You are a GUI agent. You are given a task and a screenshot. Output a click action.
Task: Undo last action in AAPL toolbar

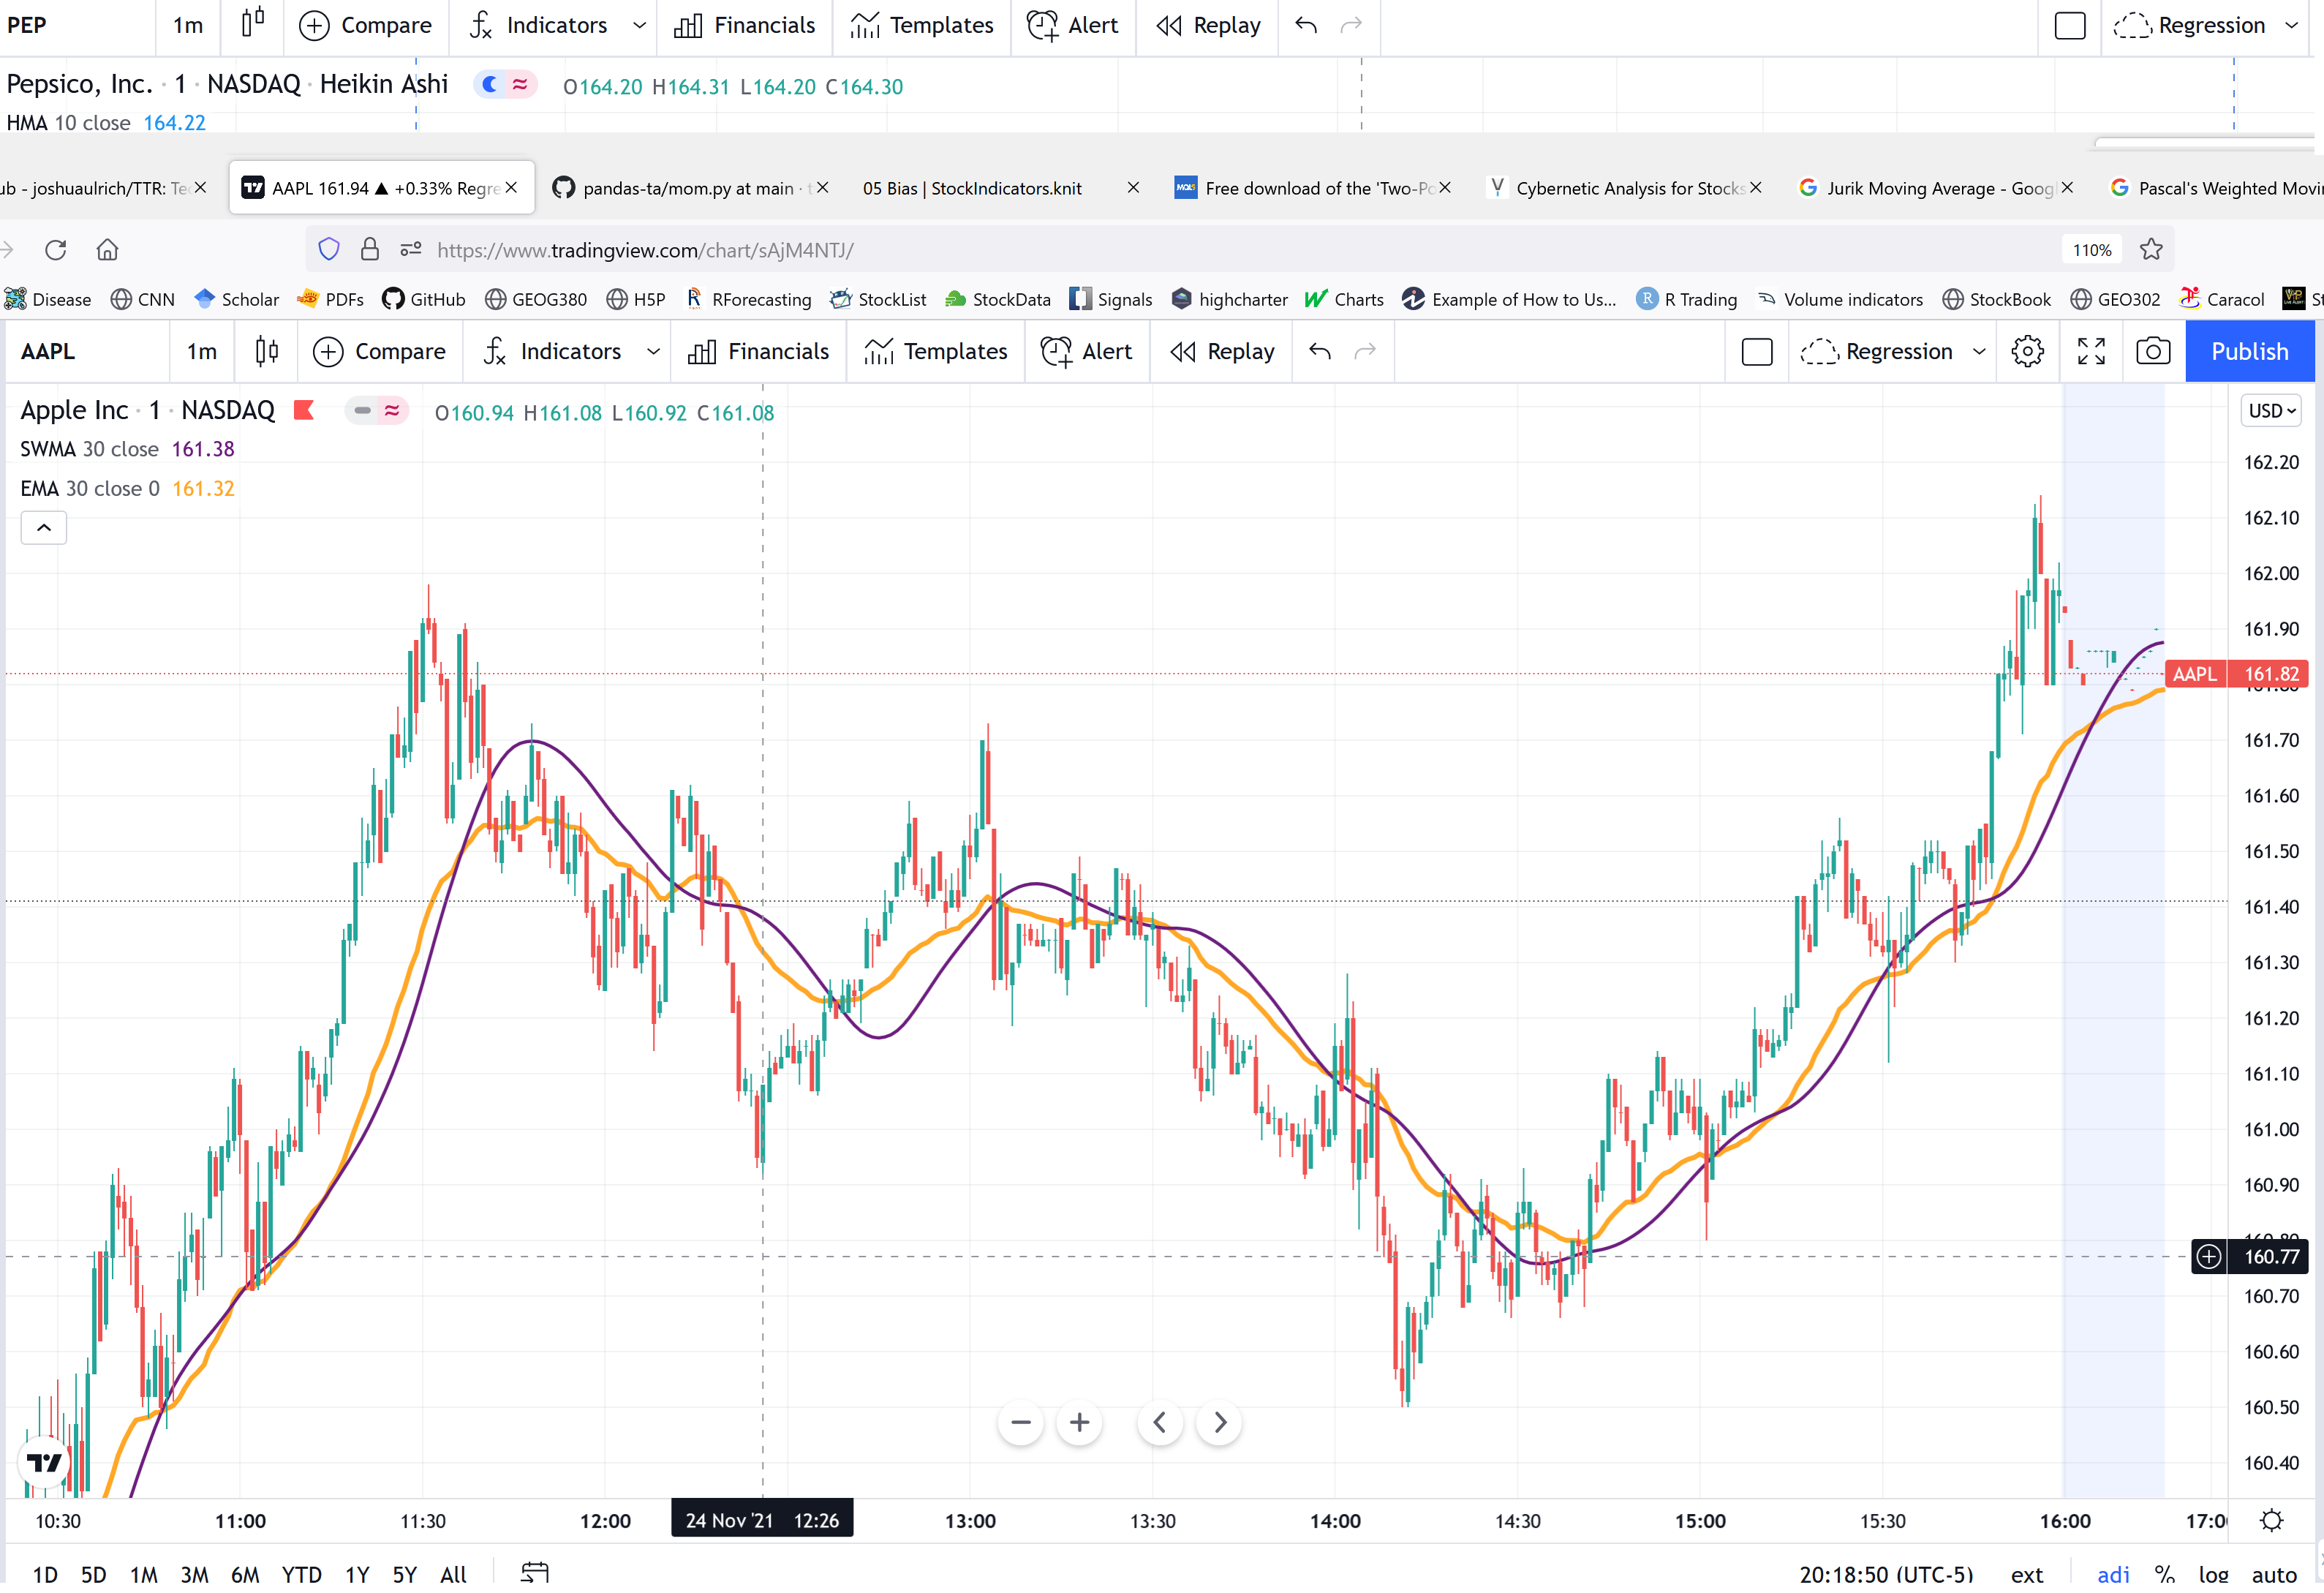point(1319,352)
